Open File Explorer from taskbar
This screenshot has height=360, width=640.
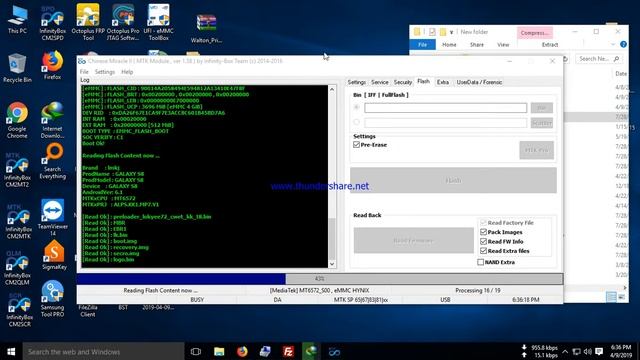click(219, 351)
